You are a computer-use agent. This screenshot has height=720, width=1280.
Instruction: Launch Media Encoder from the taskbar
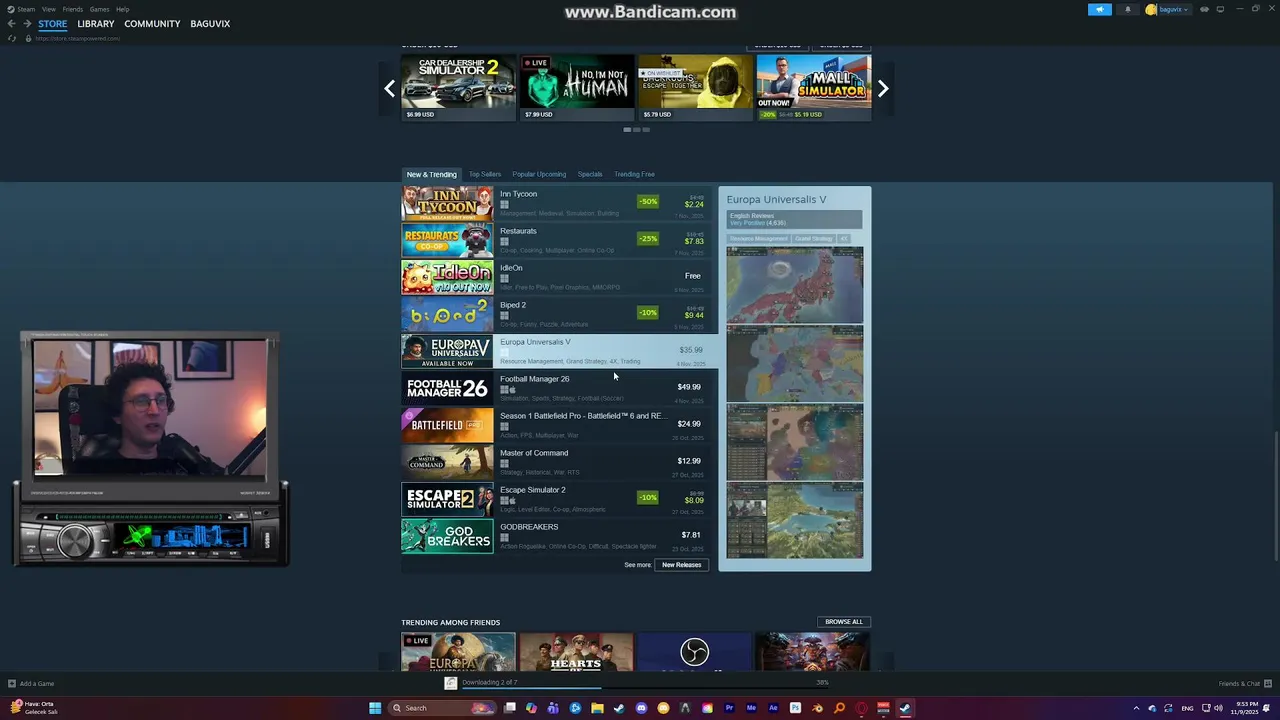coord(751,708)
